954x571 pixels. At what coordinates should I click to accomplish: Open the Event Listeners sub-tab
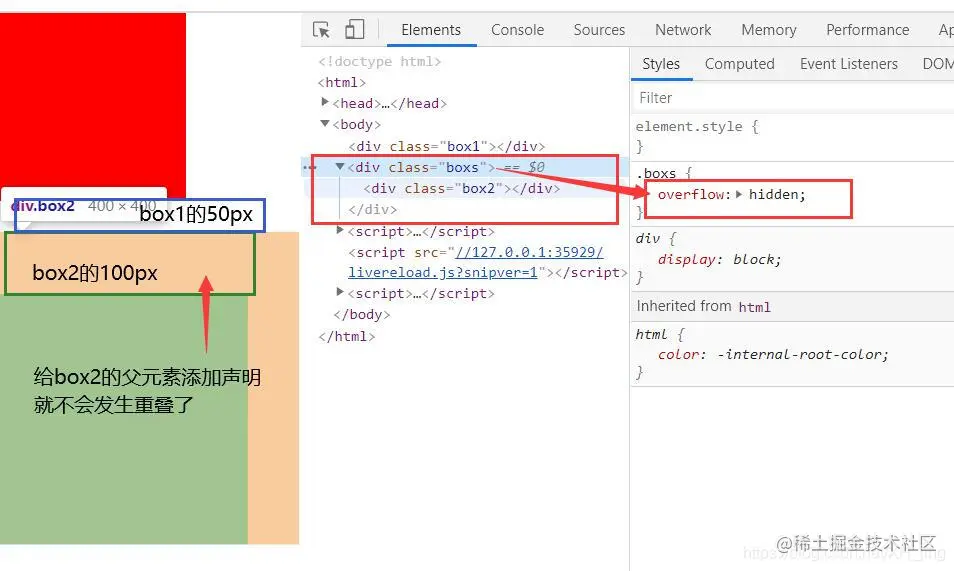(848, 64)
